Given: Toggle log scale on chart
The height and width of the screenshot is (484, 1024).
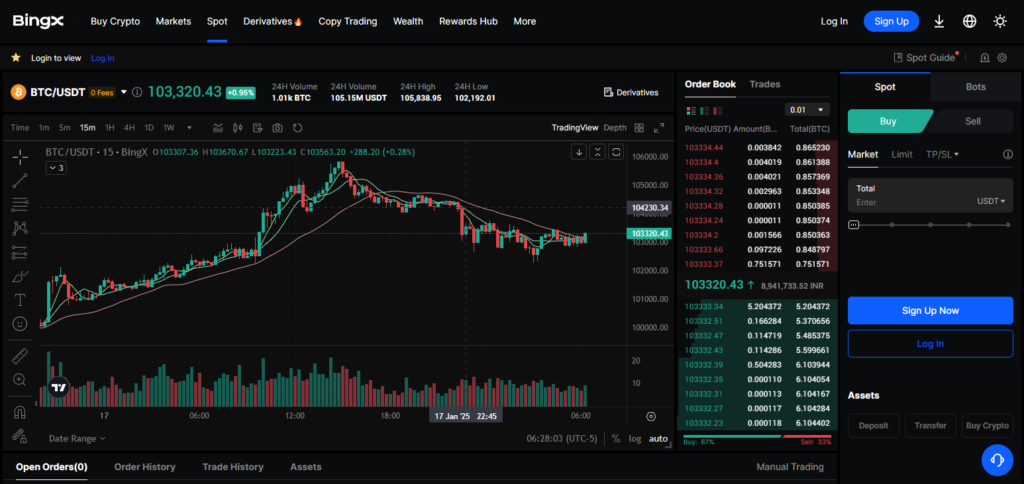Looking at the screenshot, I should (635, 439).
